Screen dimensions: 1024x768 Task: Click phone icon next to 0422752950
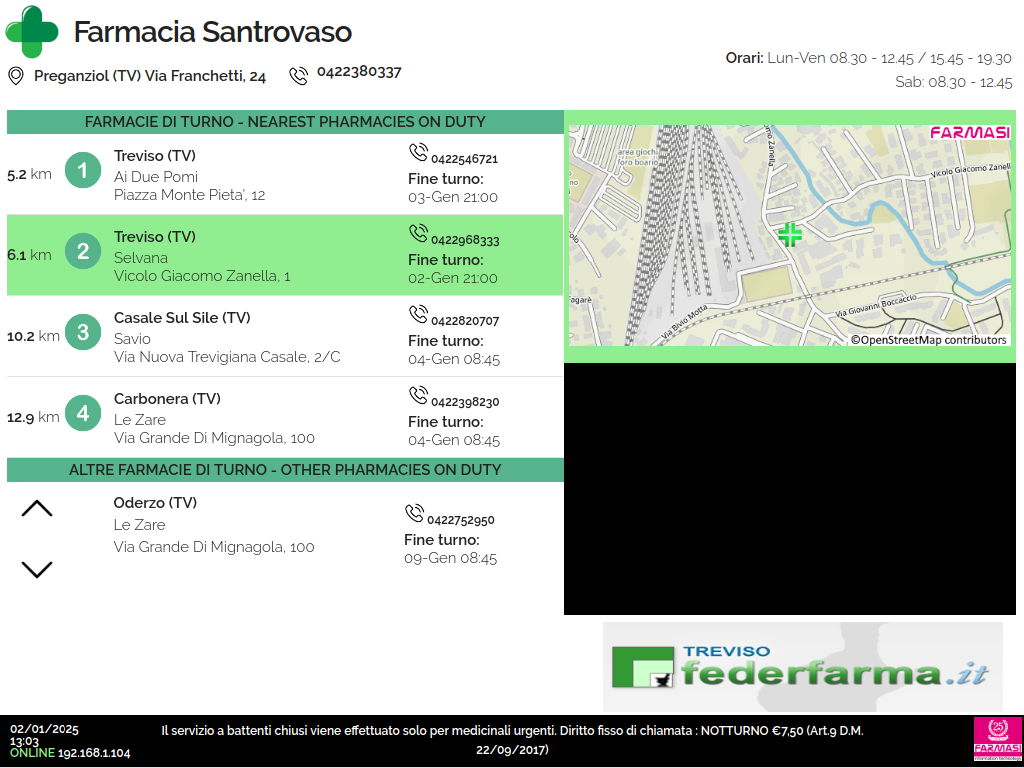tap(414, 514)
